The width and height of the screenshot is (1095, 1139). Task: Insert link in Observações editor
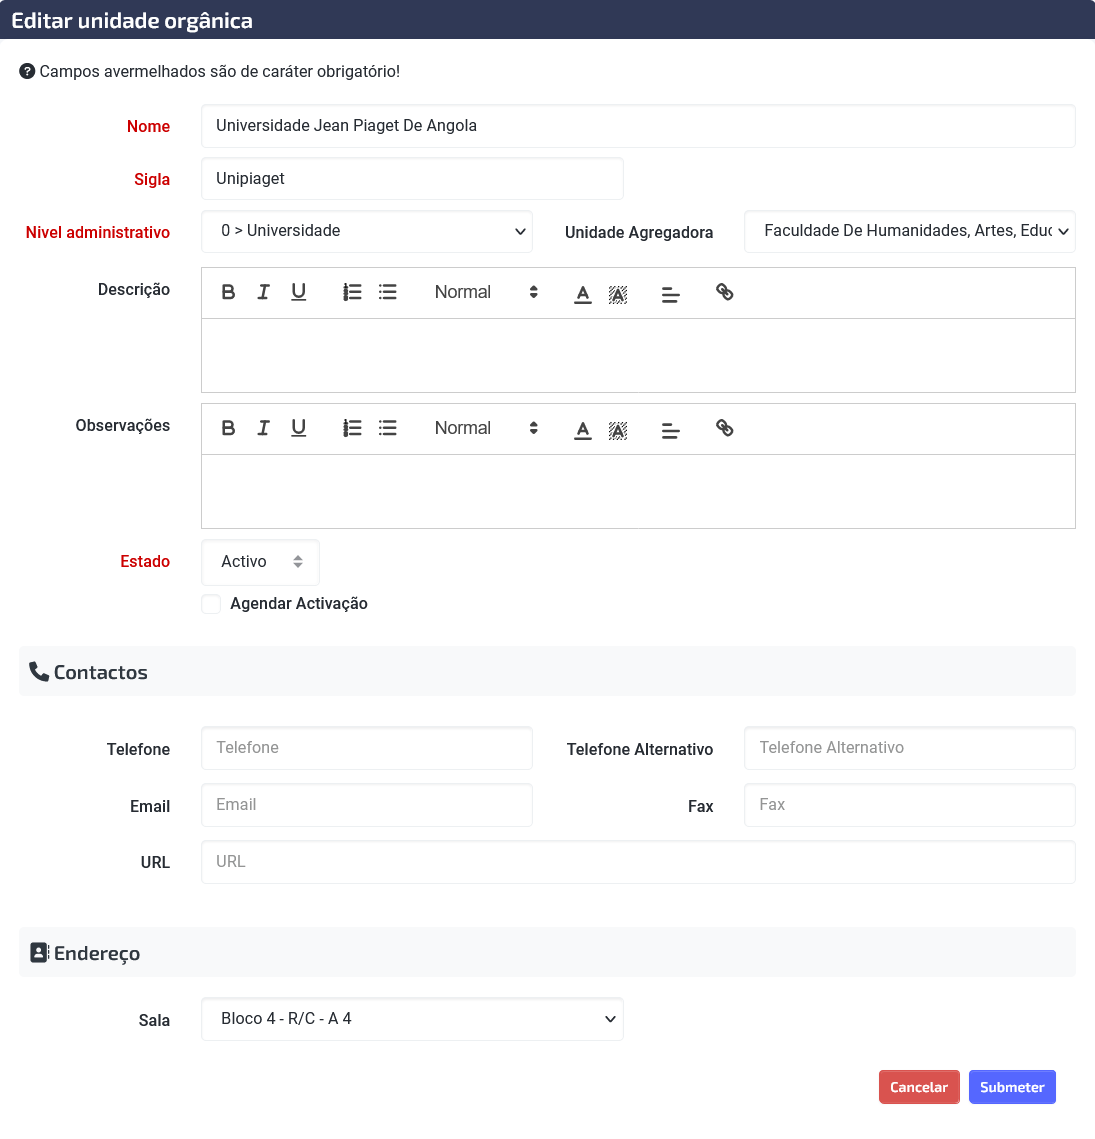[x=724, y=428]
